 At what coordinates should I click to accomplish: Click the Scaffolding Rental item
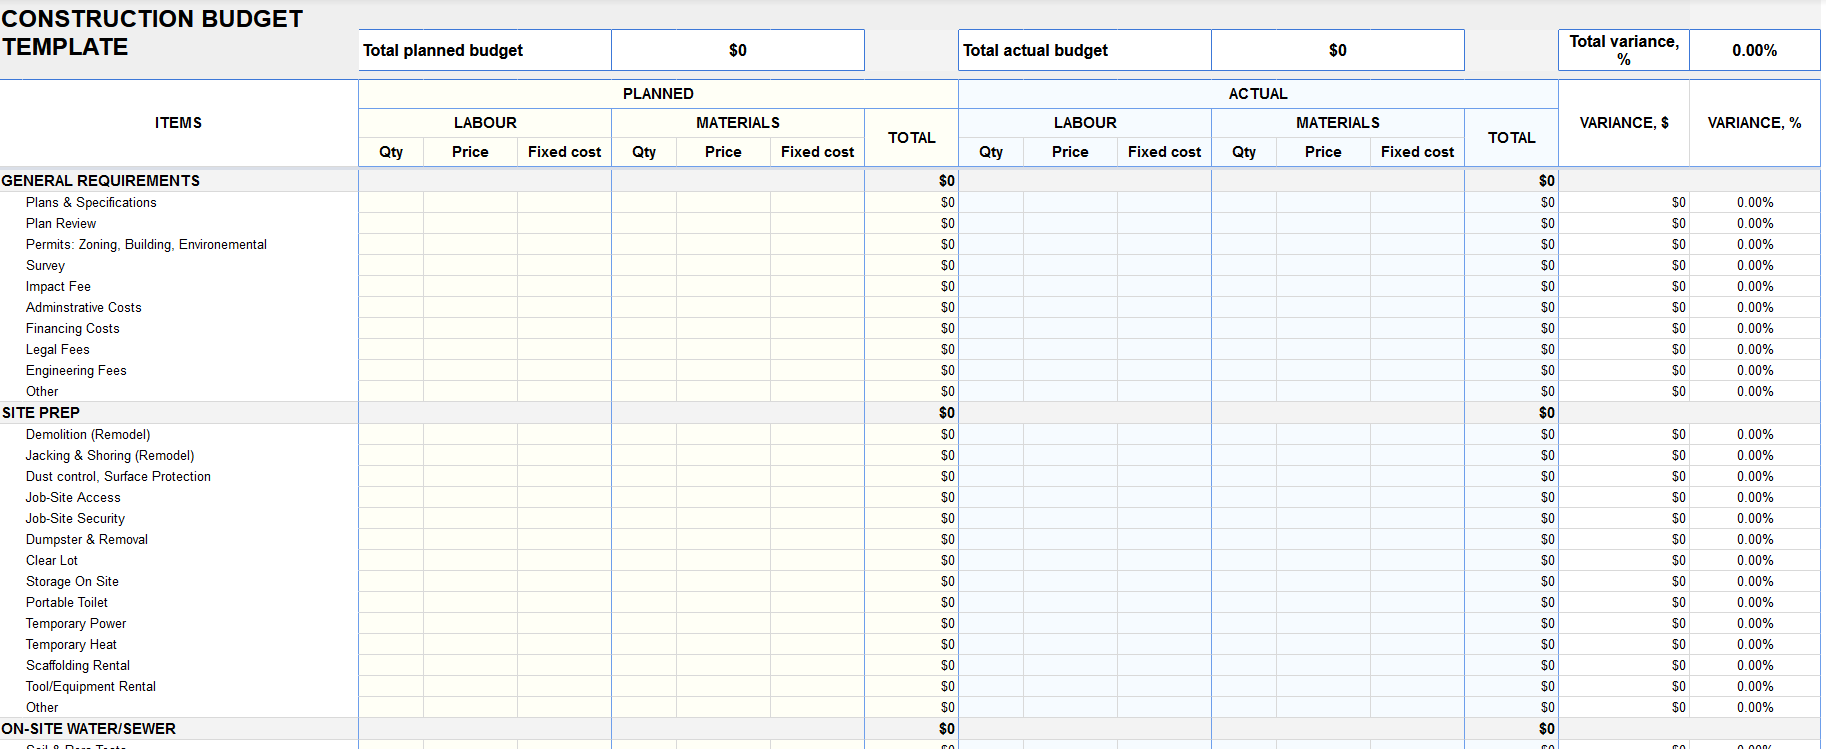78,665
